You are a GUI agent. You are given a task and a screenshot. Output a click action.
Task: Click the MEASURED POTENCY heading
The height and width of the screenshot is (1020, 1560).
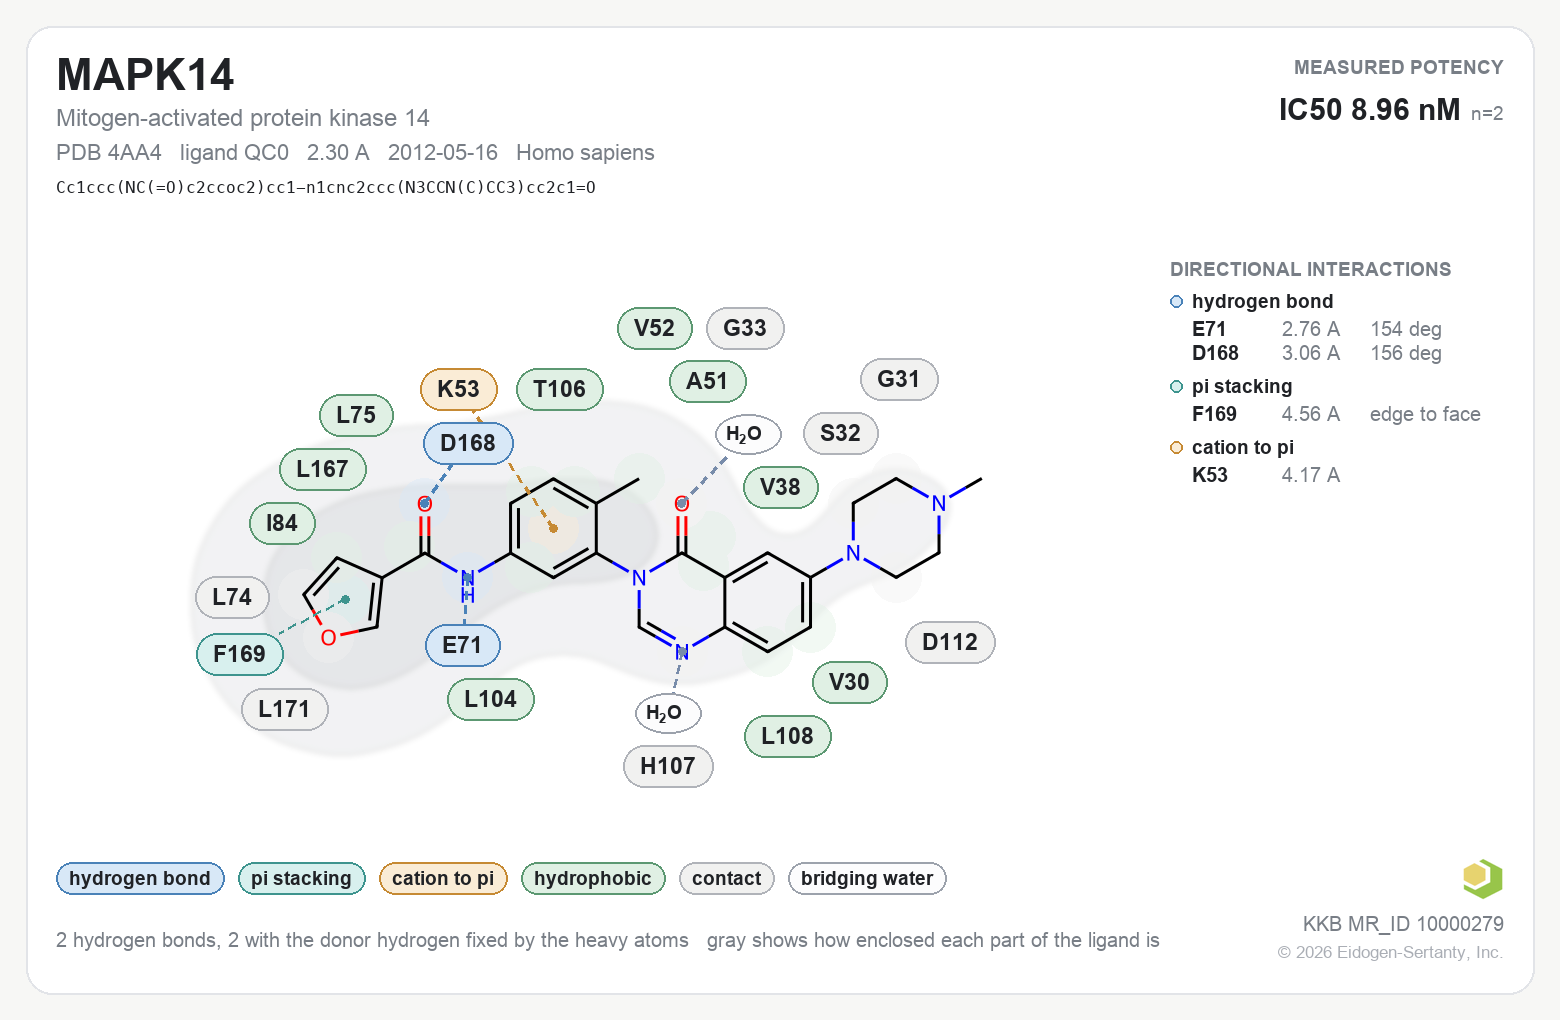pos(1398,67)
